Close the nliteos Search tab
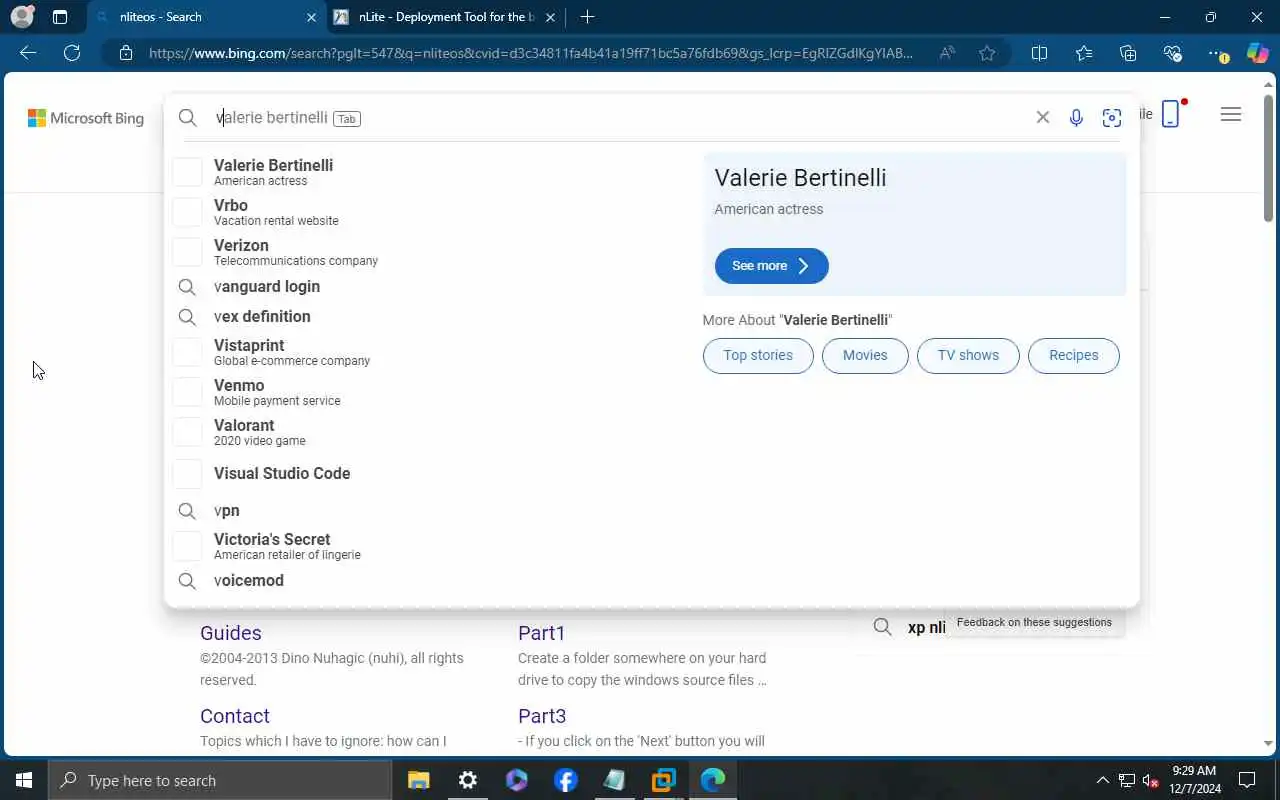 coord(311,17)
